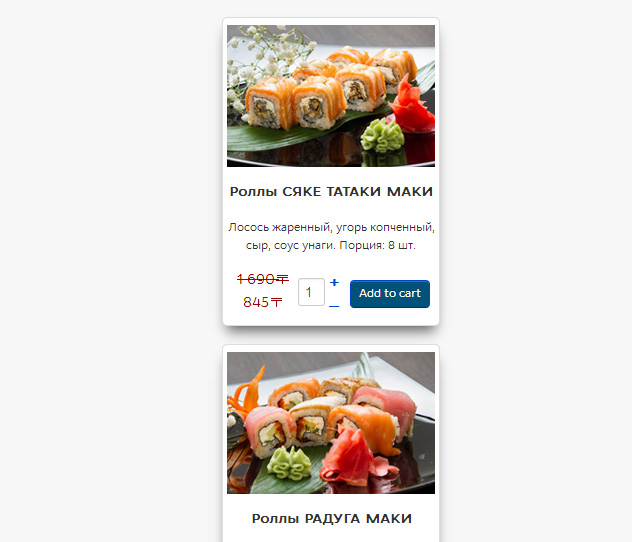Increase quantity with the plus icon
The width and height of the screenshot is (632, 542).
334,282
